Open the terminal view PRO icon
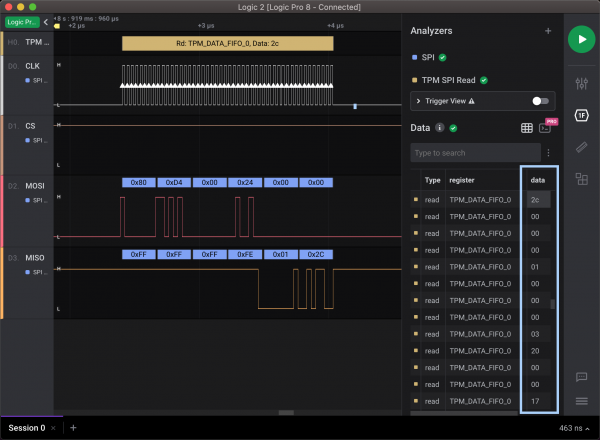 [x=546, y=128]
